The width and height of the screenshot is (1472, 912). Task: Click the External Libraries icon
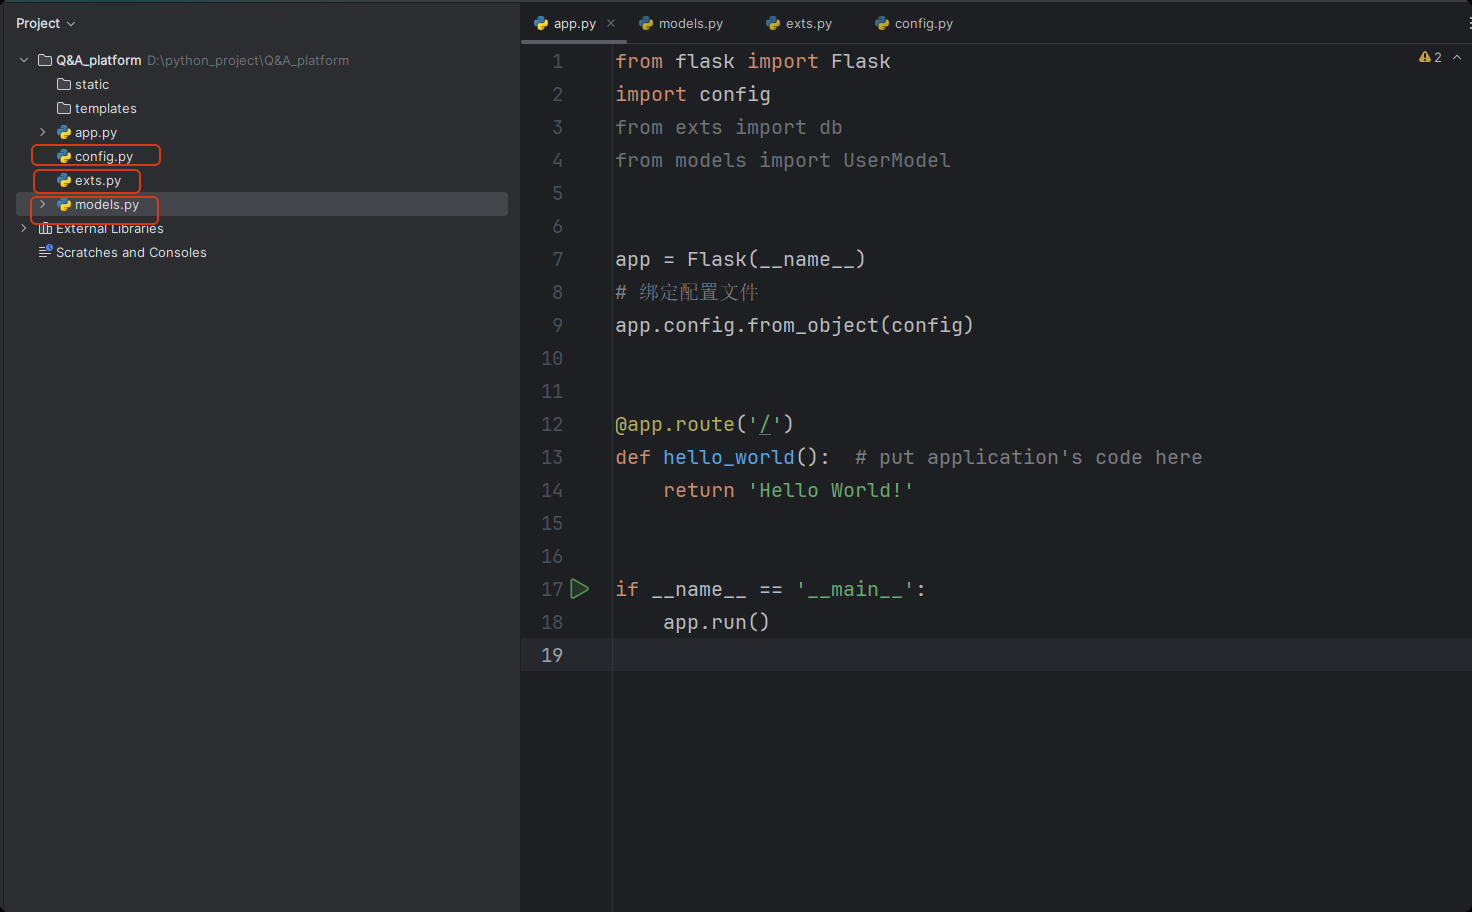[x=45, y=228]
